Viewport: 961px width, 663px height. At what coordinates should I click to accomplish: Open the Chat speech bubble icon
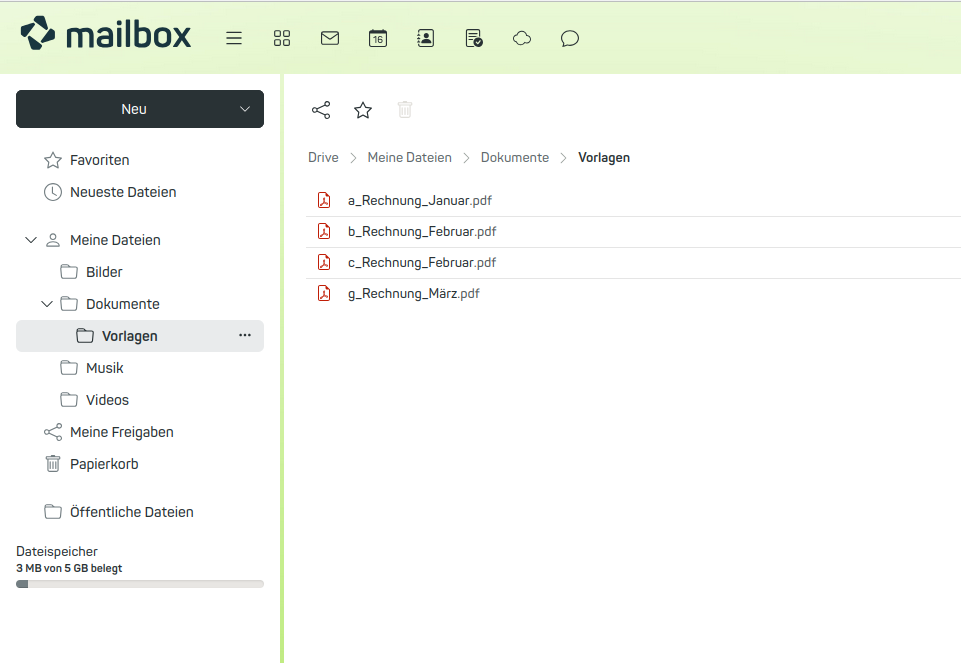569,38
